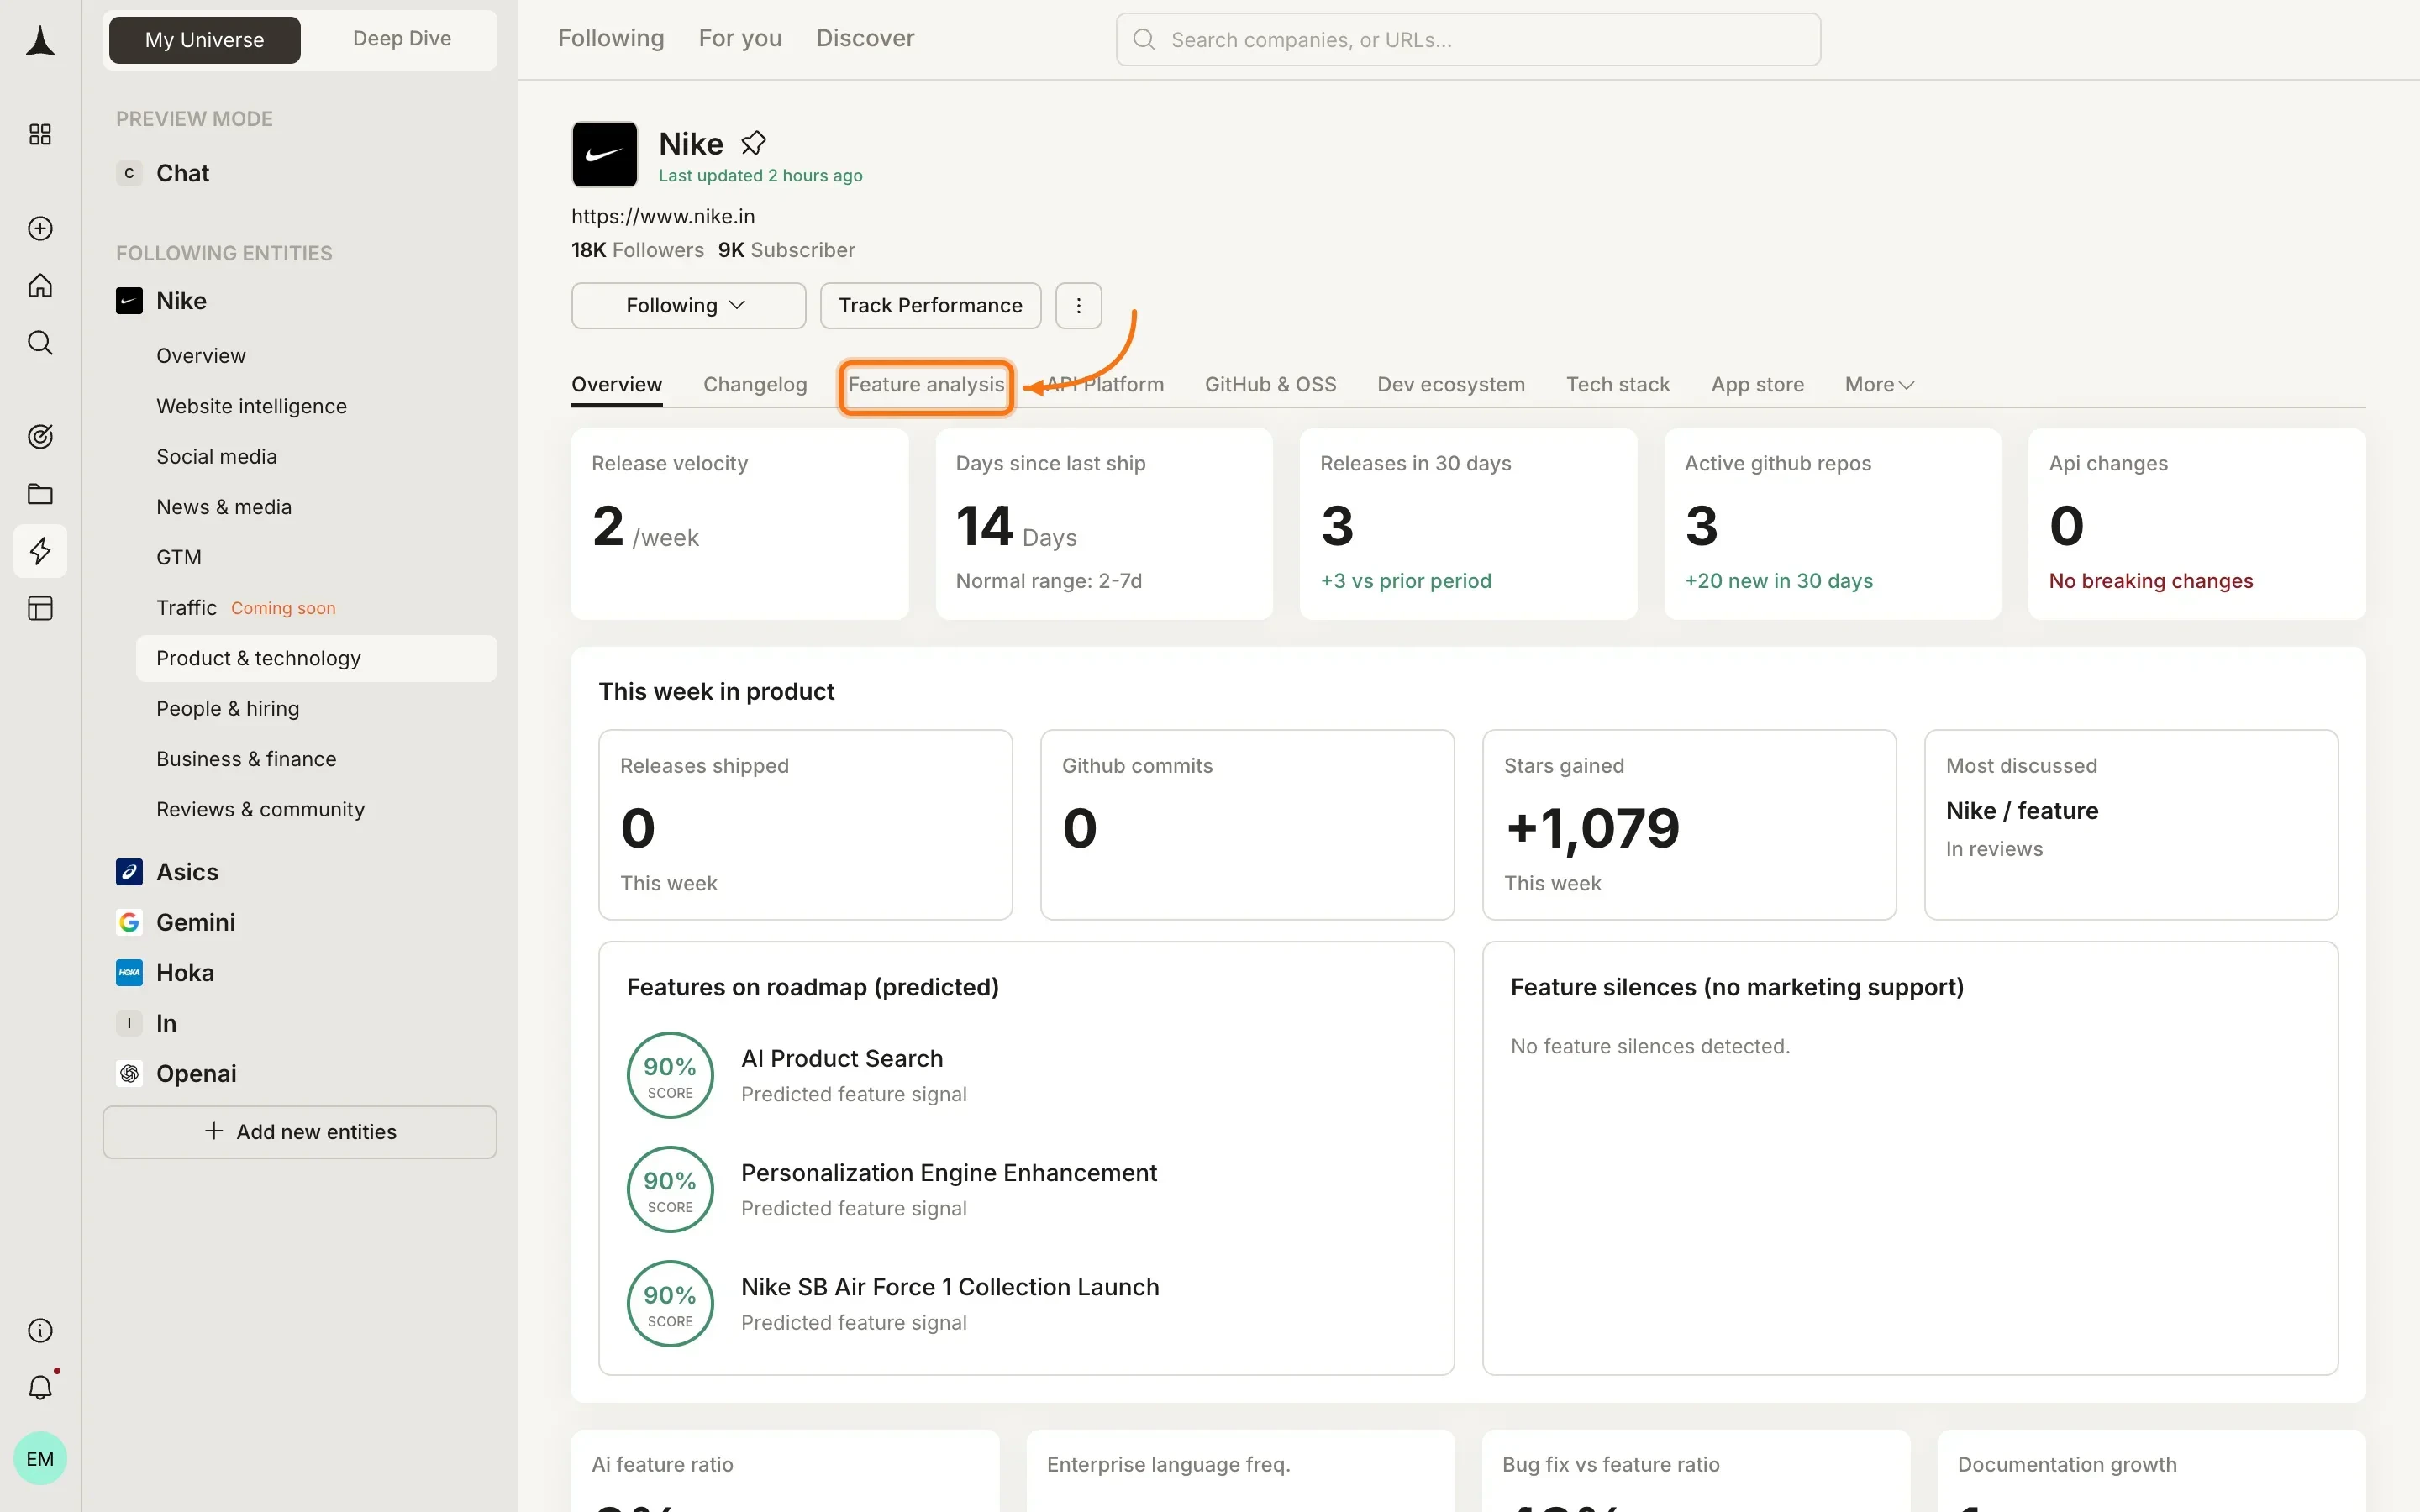This screenshot has height=1512, width=2420.
Task: Open Traffic coming soon sidebar item
Action: [x=246, y=607]
